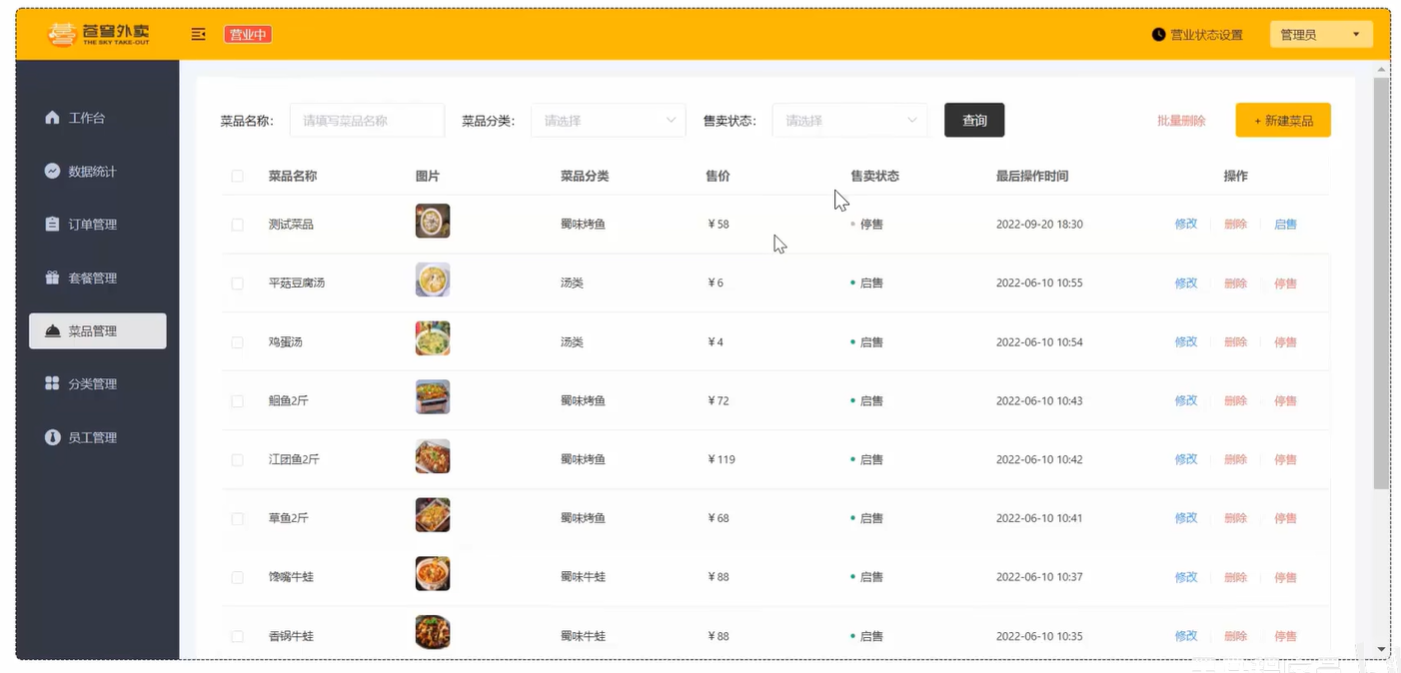Click the 菜品名称 search input field

pos(367,121)
